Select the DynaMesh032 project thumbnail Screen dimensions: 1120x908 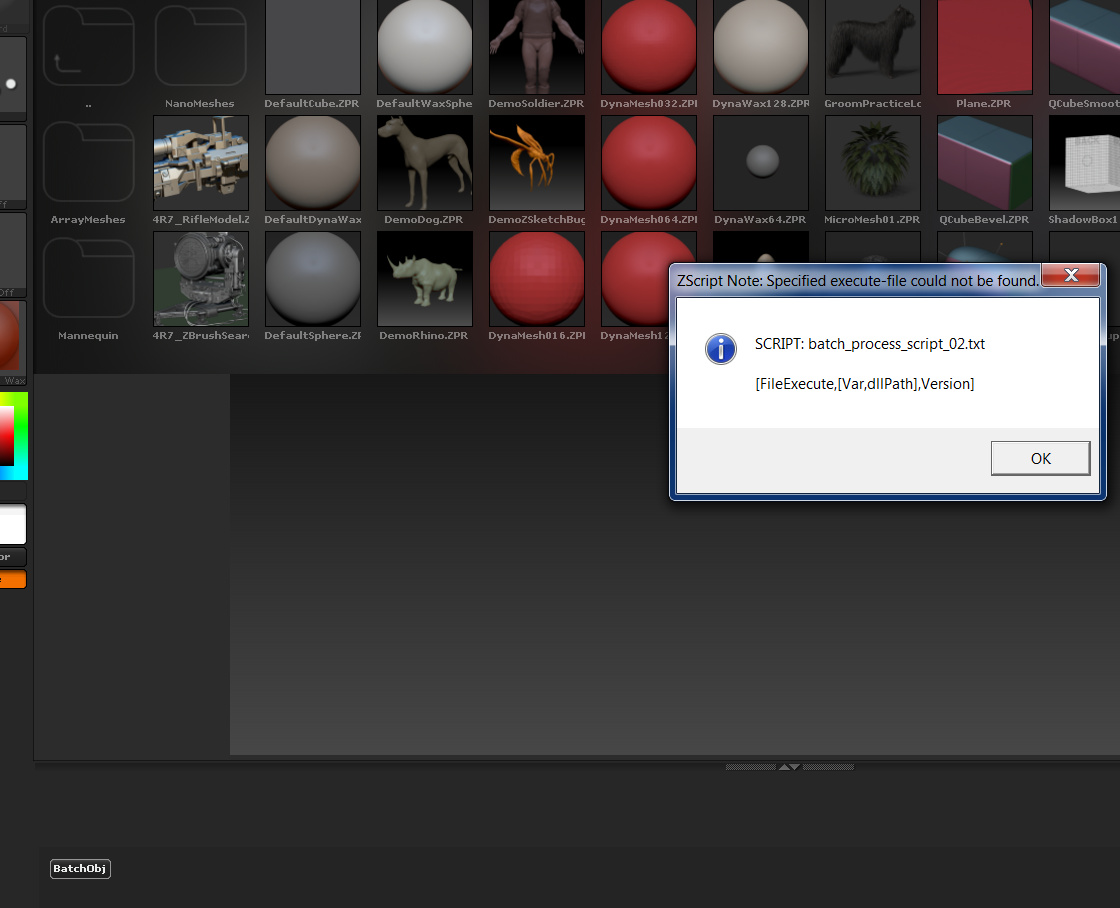tap(649, 47)
